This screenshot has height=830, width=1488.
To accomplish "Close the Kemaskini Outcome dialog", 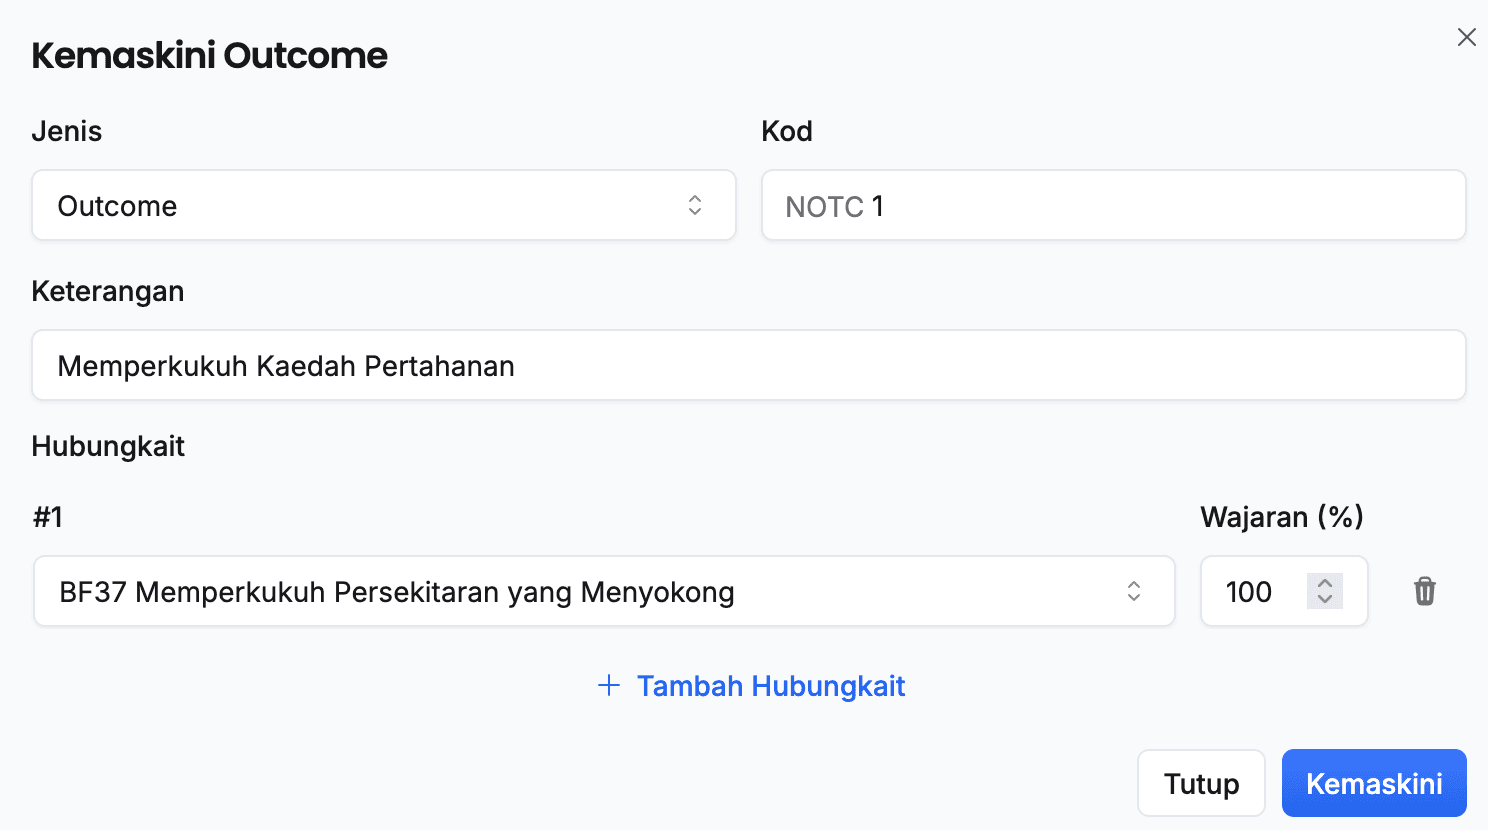I will [1466, 37].
